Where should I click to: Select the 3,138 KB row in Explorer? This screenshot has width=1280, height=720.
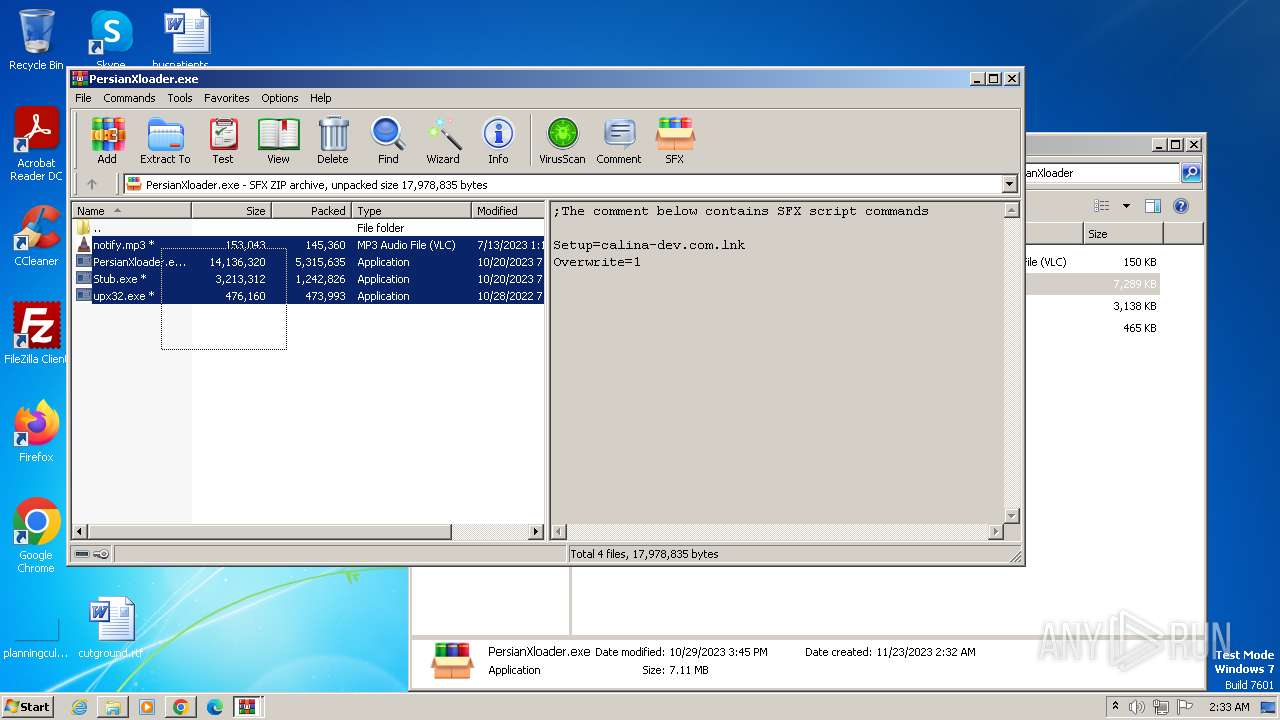click(1092, 306)
